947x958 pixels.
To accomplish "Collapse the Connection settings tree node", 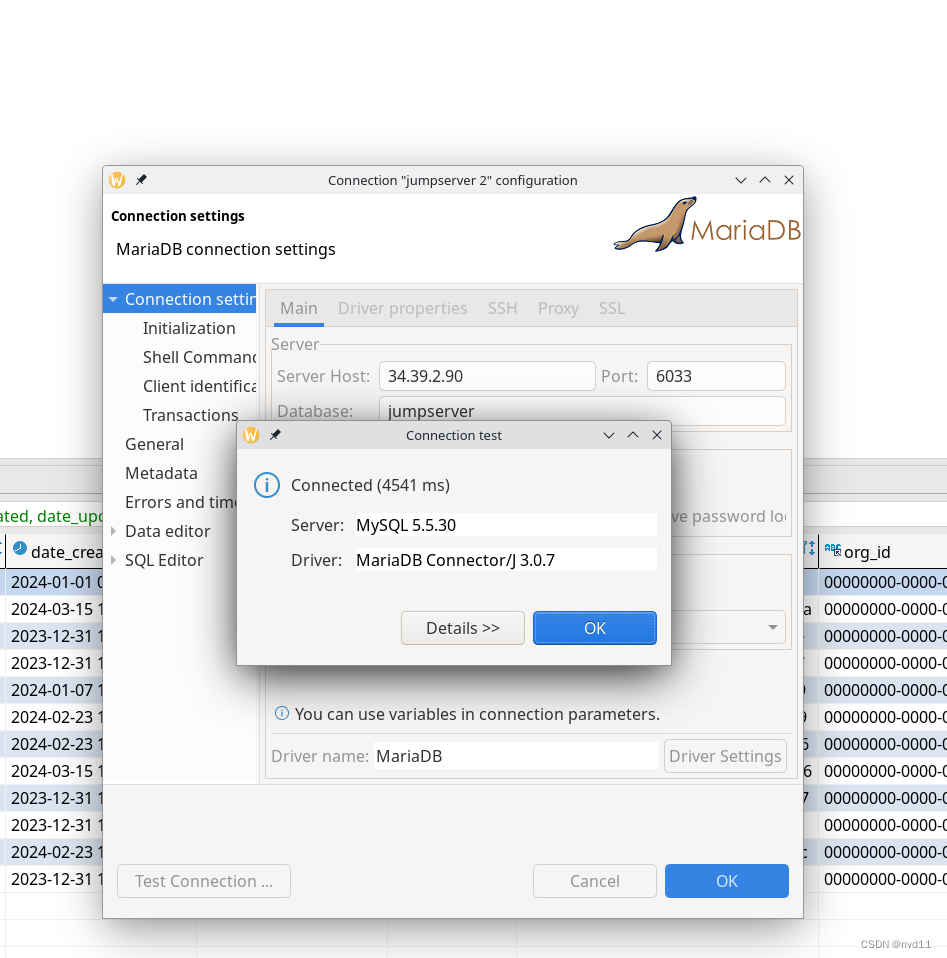I will pos(113,299).
